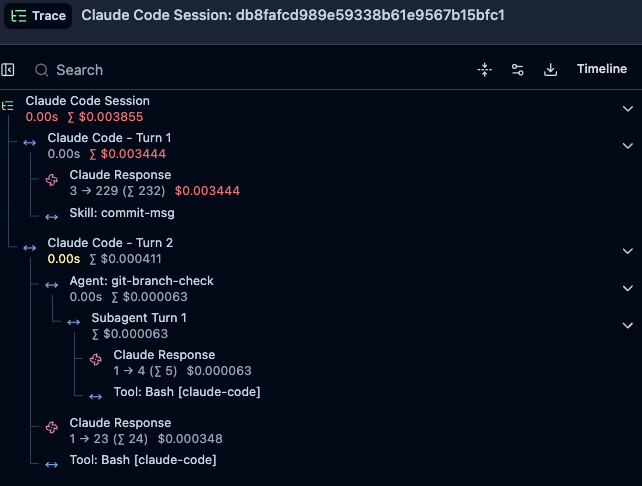Viewport: 642px width, 486px height.
Task: Click the Trace badge icon
Action: (x=18, y=16)
